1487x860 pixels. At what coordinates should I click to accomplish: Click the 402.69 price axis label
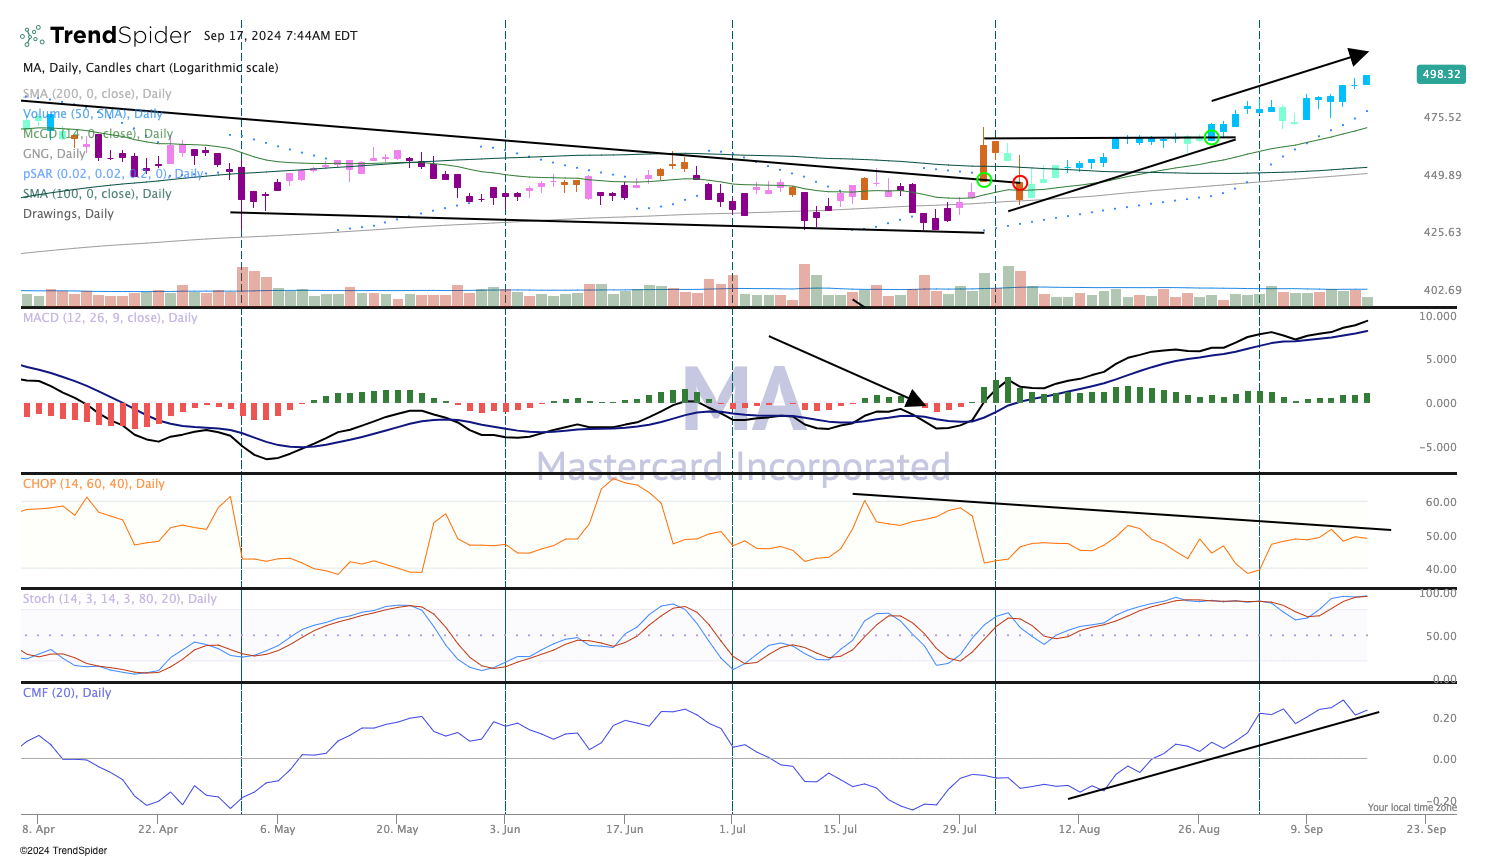point(1442,290)
